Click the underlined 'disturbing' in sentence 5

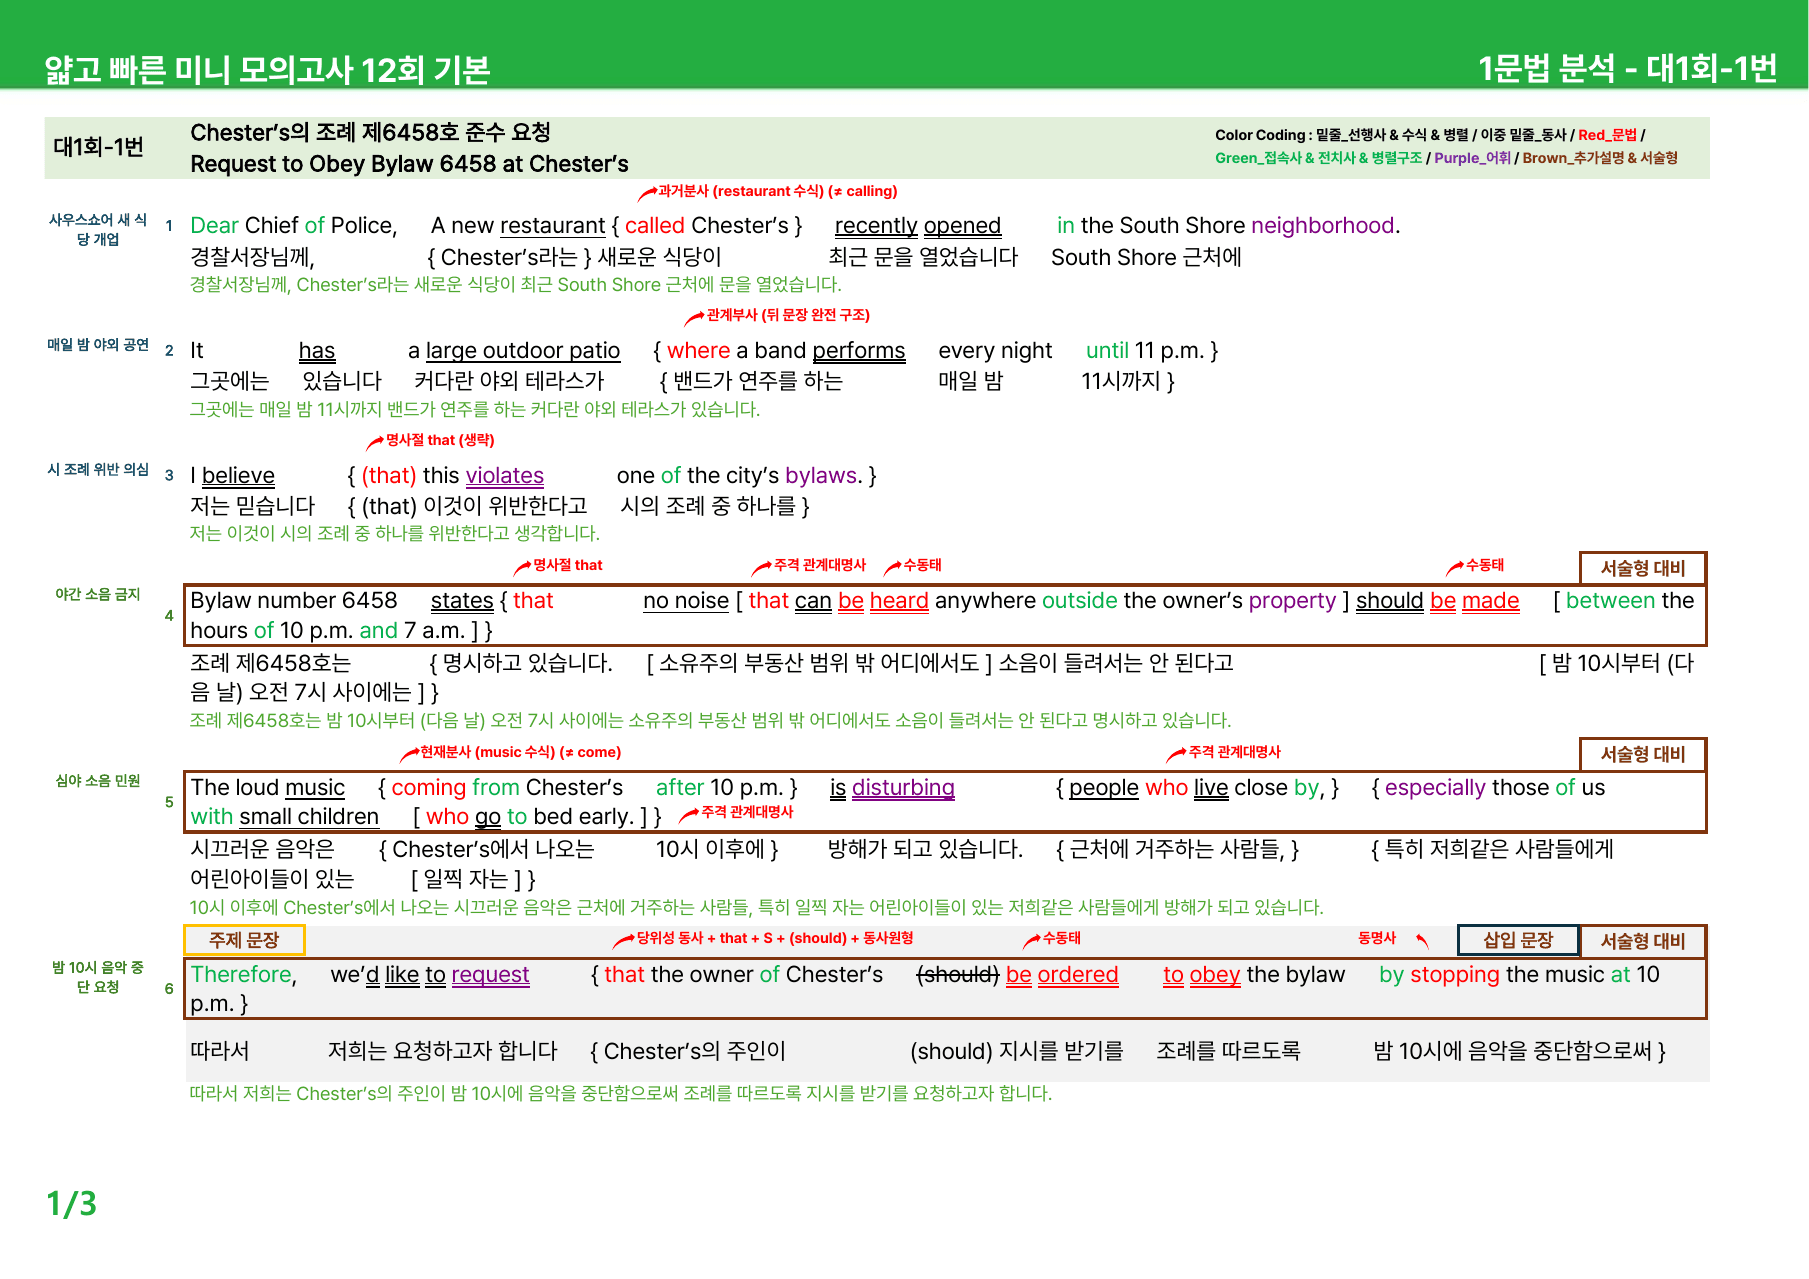coord(903,788)
